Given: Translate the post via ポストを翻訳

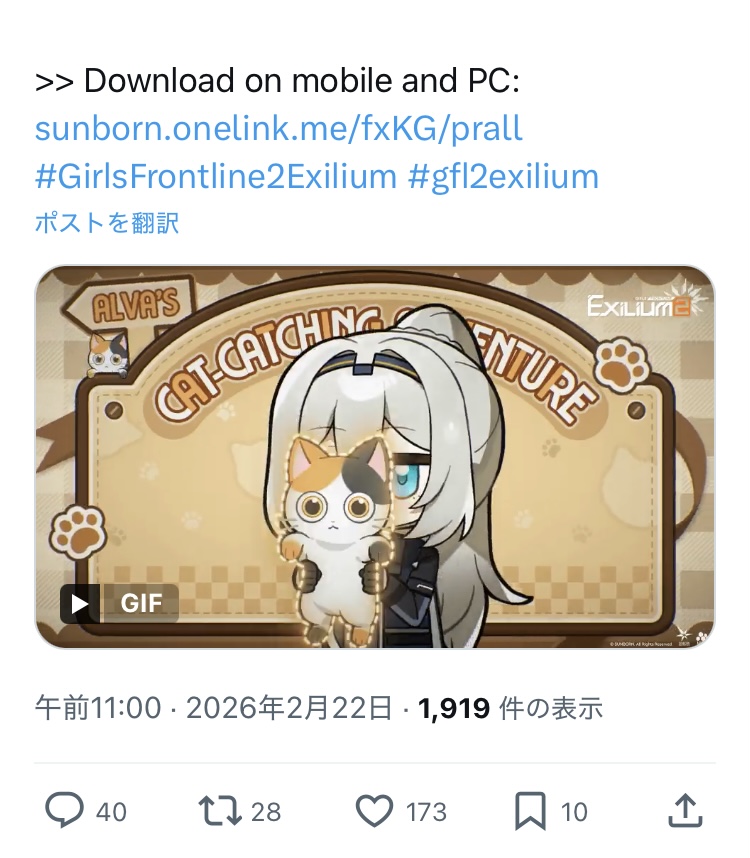Looking at the screenshot, I should [x=107, y=223].
